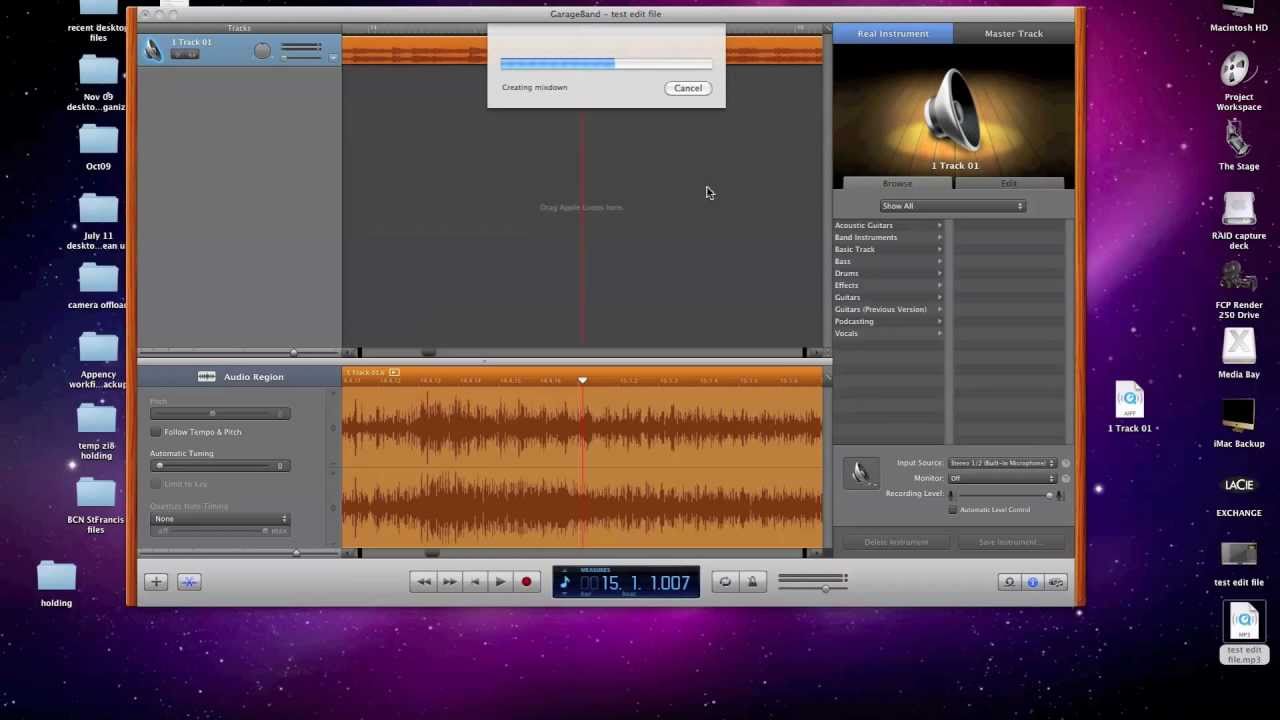Screen dimensions: 1280x720
Task: Click the red record button
Action: pos(526,582)
